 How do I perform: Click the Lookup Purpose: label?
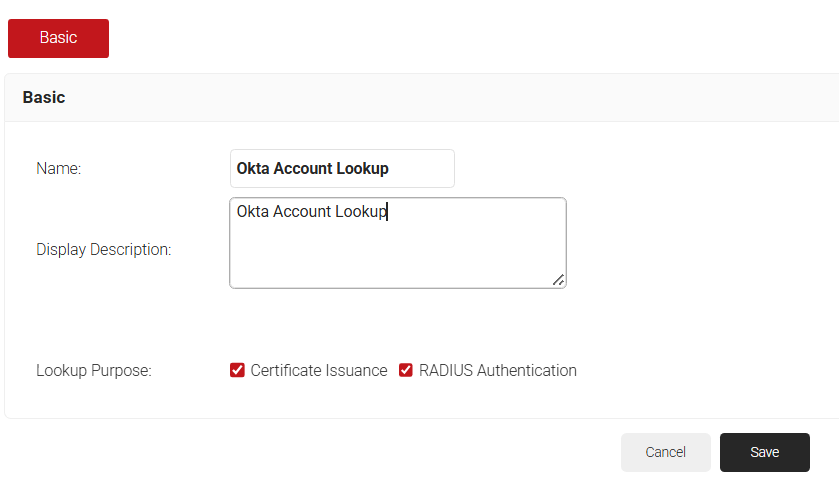tap(93, 370)
